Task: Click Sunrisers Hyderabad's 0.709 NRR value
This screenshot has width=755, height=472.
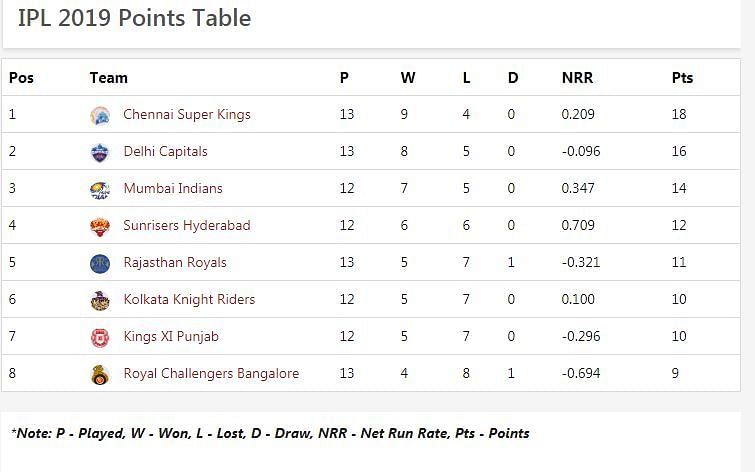Action: tap(578, 226)
